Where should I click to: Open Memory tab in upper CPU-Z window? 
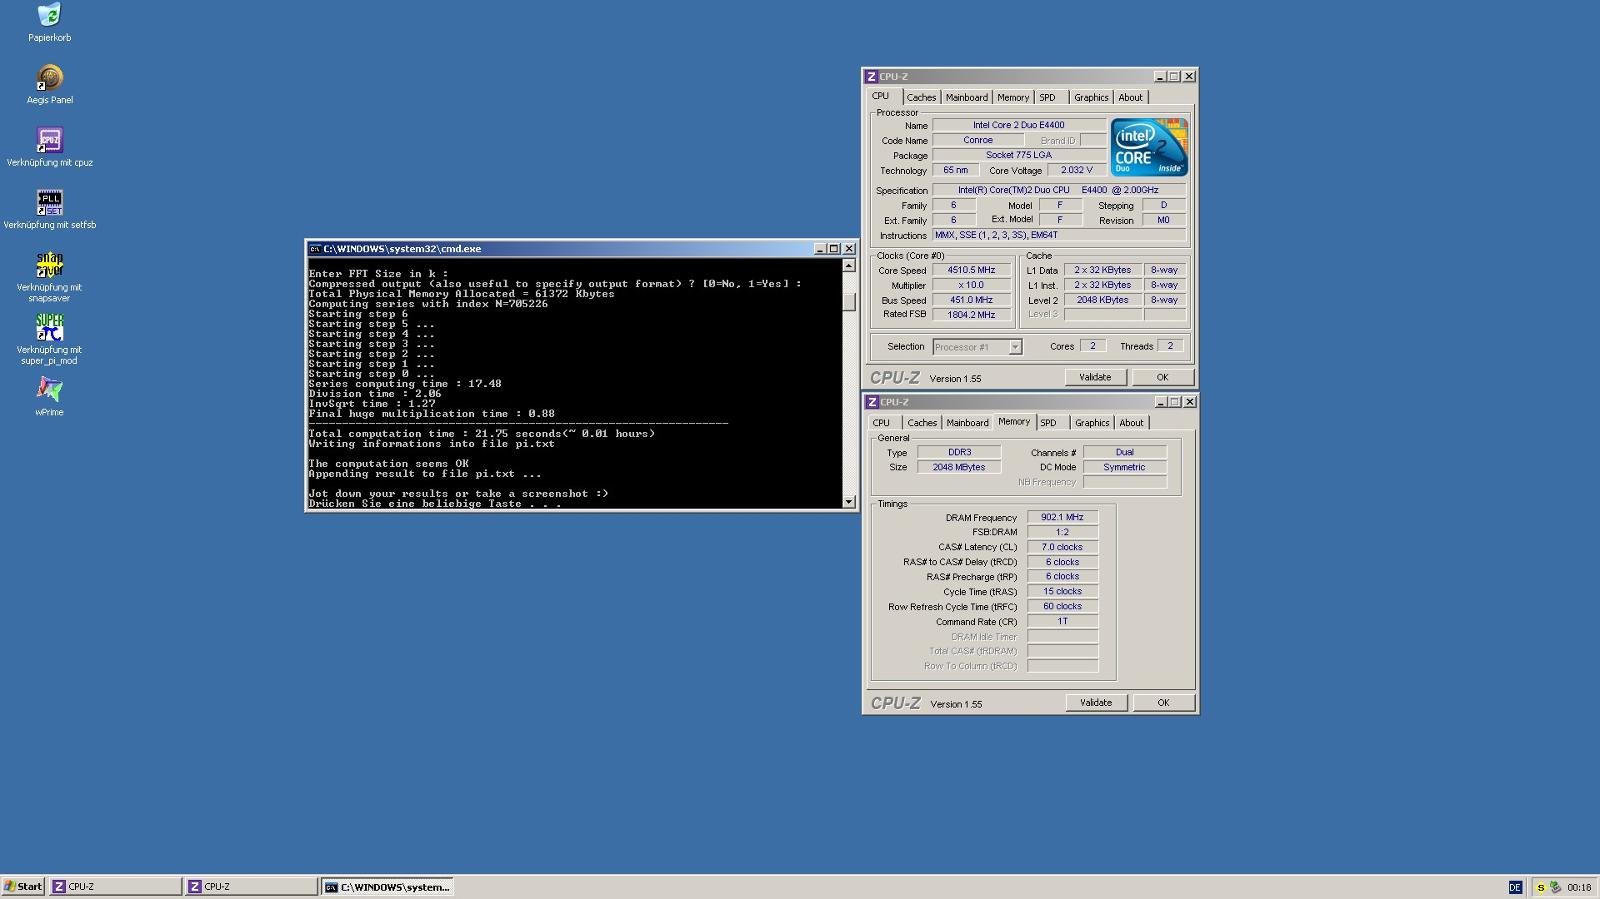click(1013, 98)
